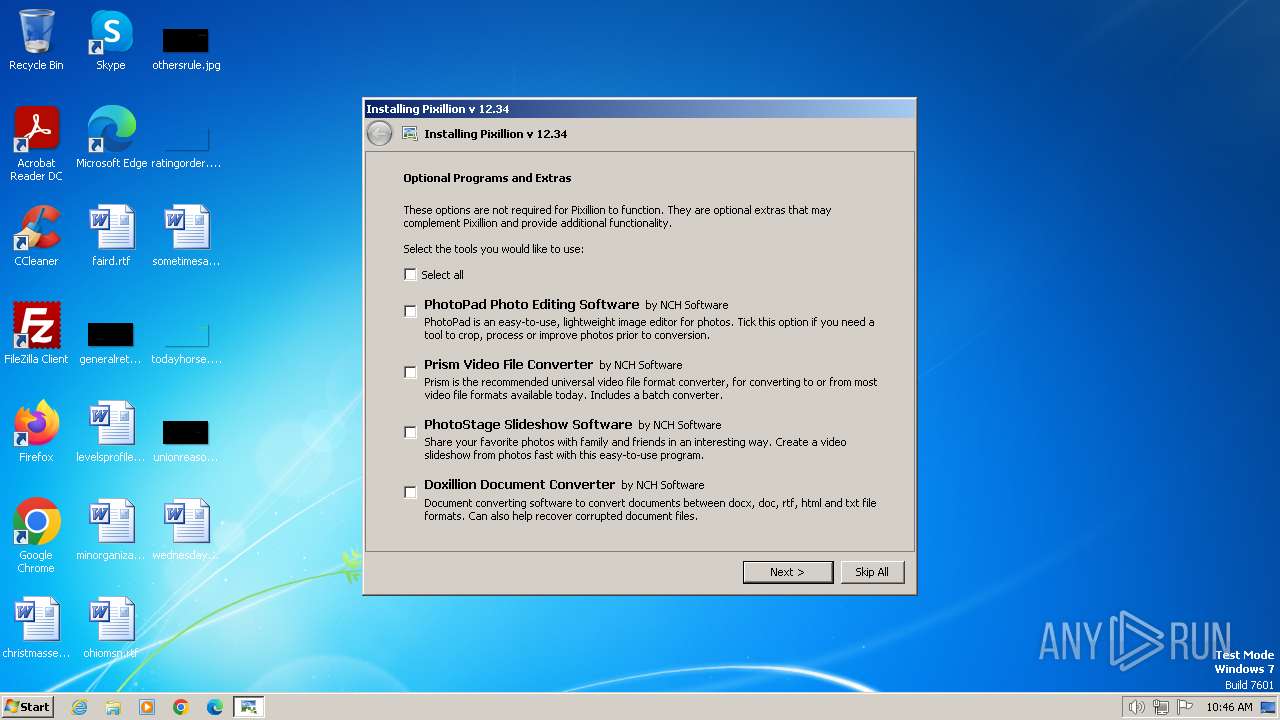1280x720 pixels.
Task: Check the Prism Video File Converter box
Action: (x=410, y=372)
